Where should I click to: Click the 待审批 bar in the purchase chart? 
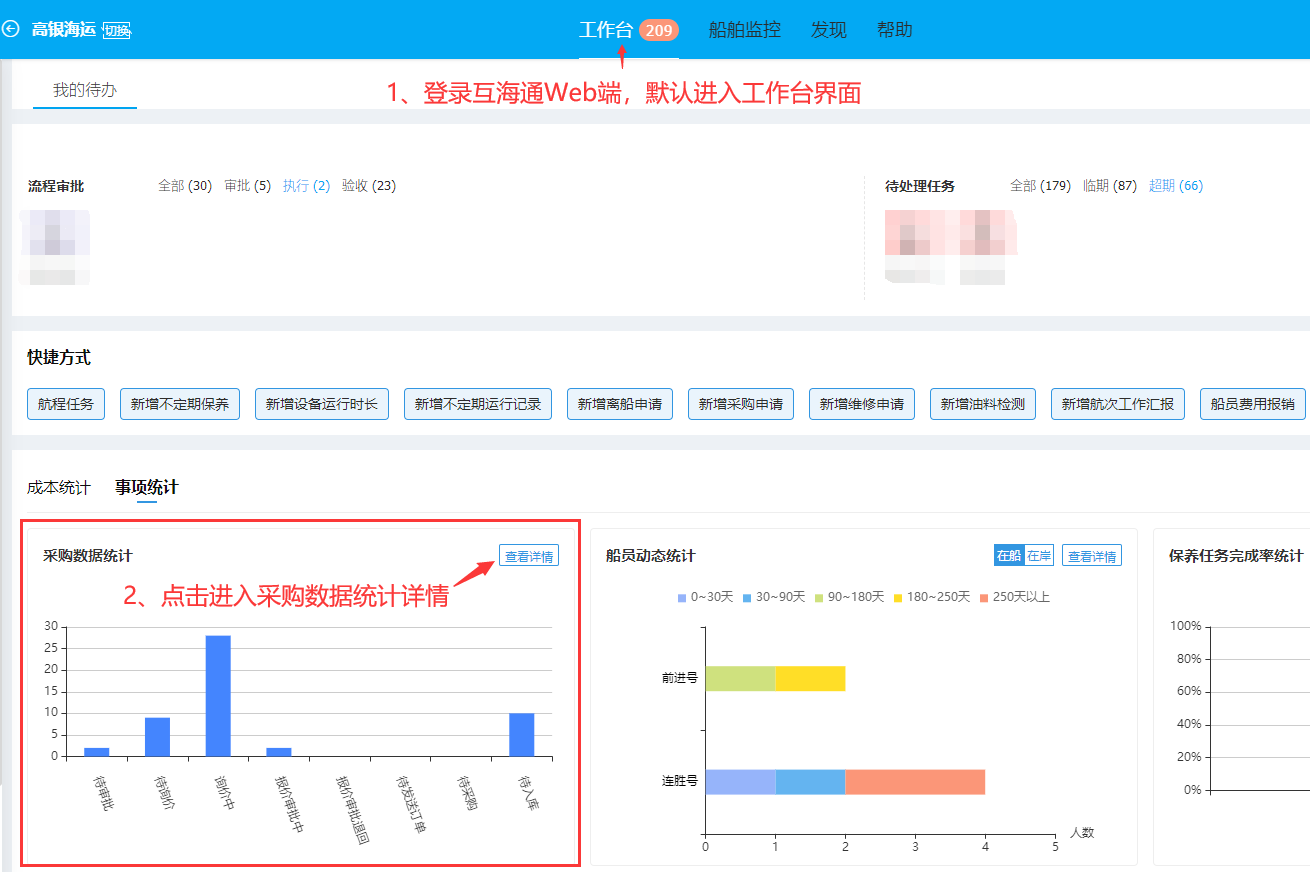[x=97, y=752]
